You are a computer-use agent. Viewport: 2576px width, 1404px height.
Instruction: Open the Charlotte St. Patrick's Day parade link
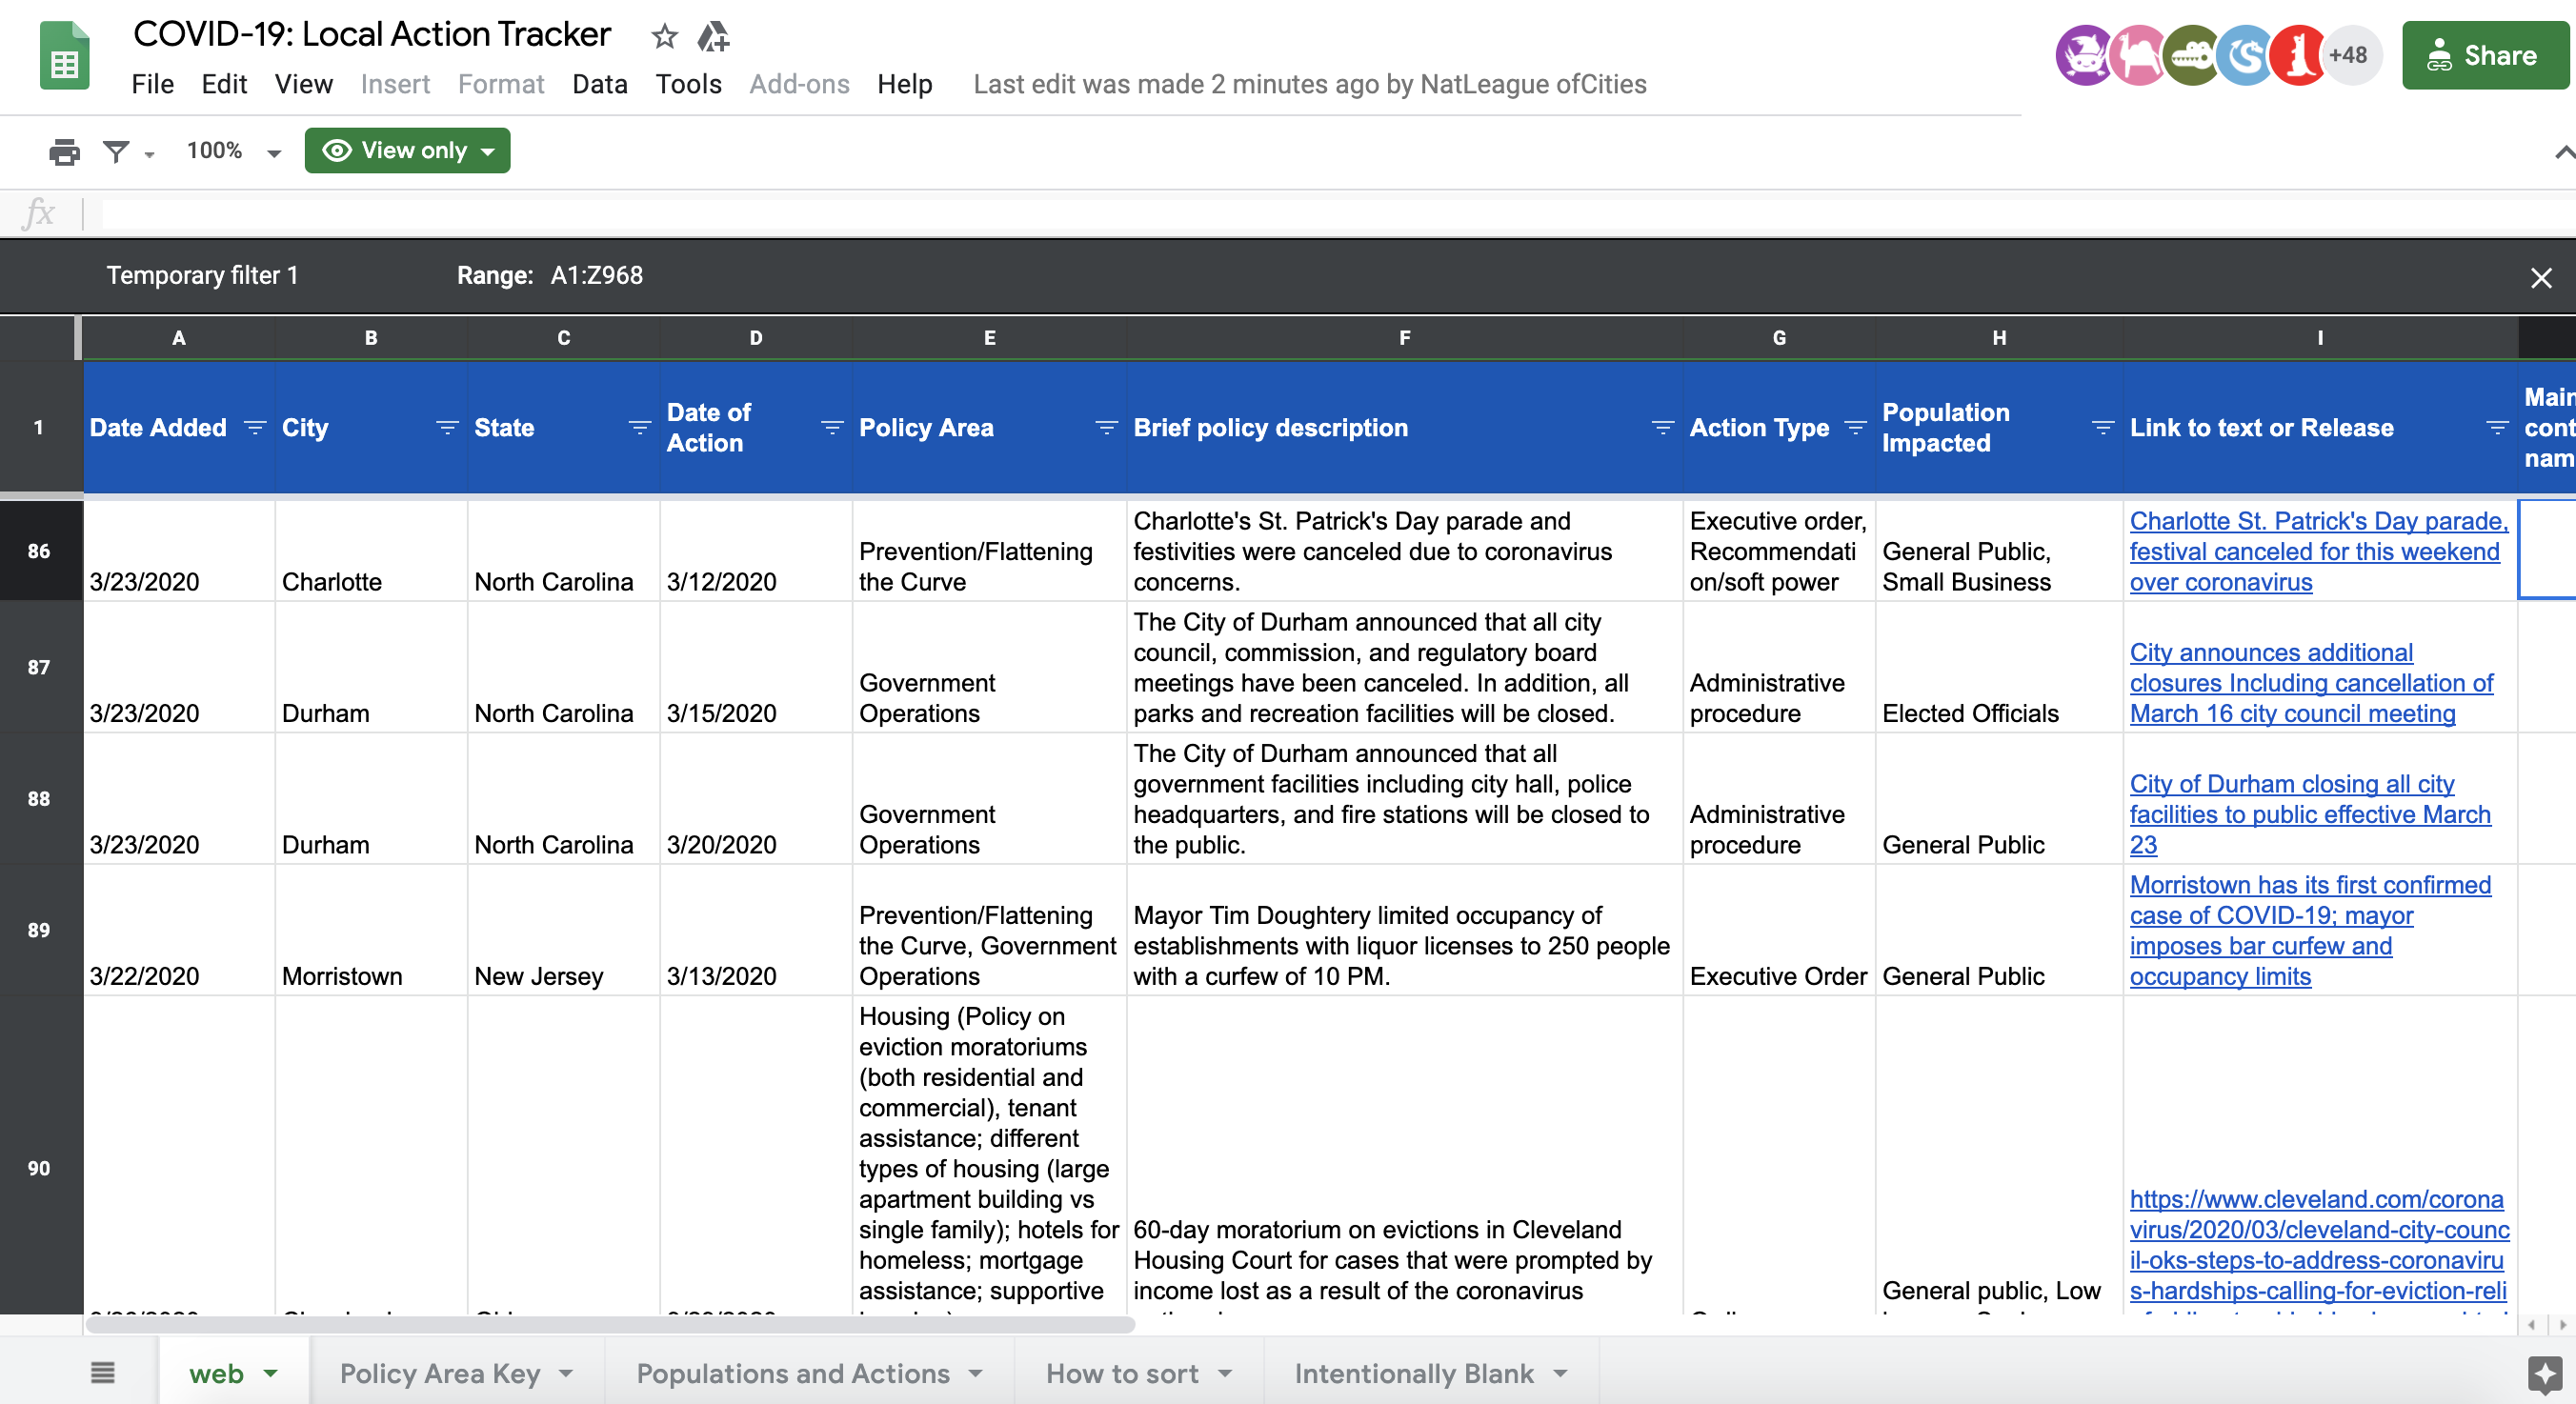[2318, 551]
